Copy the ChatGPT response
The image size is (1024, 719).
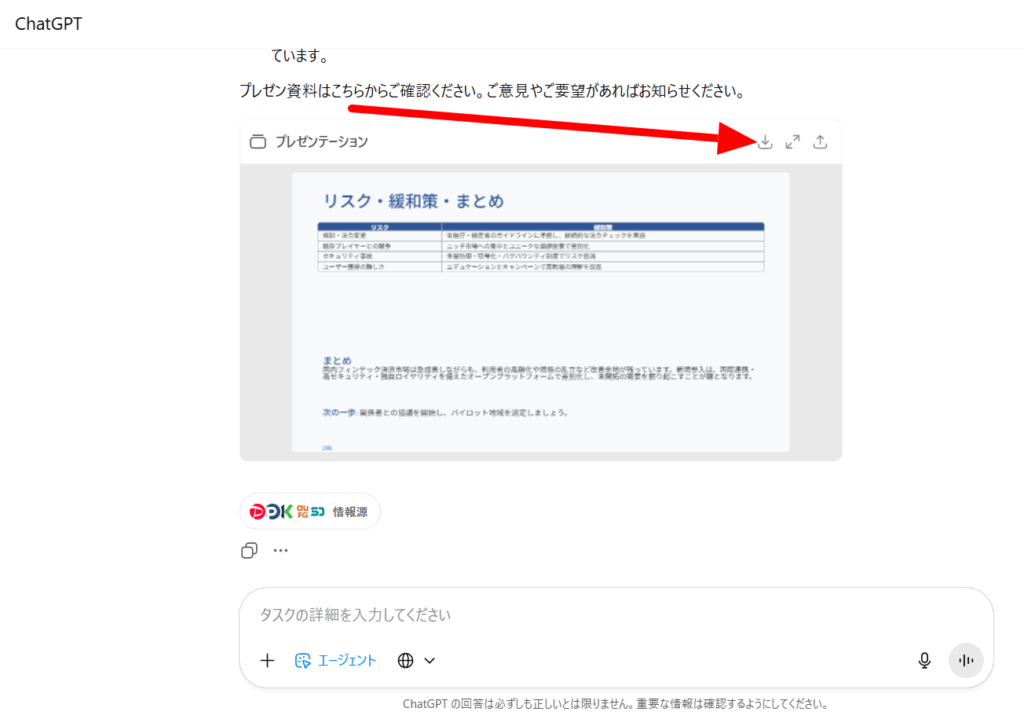[250, 550]
